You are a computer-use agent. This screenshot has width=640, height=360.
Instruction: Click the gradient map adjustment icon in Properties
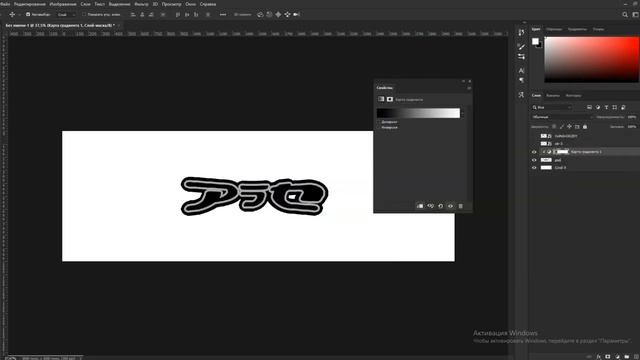pos(381,99)
